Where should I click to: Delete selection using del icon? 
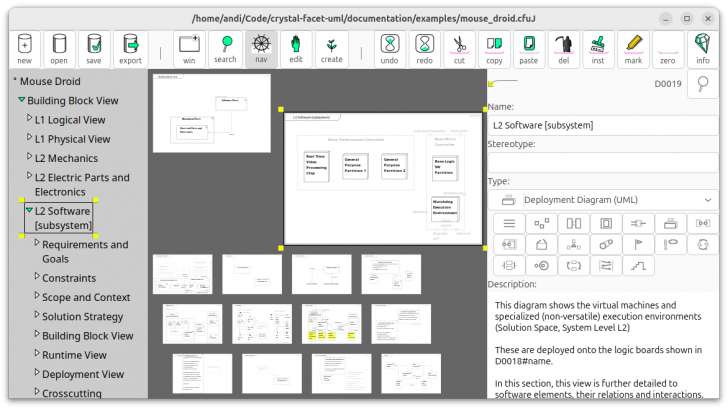pyautogui.click(x=564, y=49)
